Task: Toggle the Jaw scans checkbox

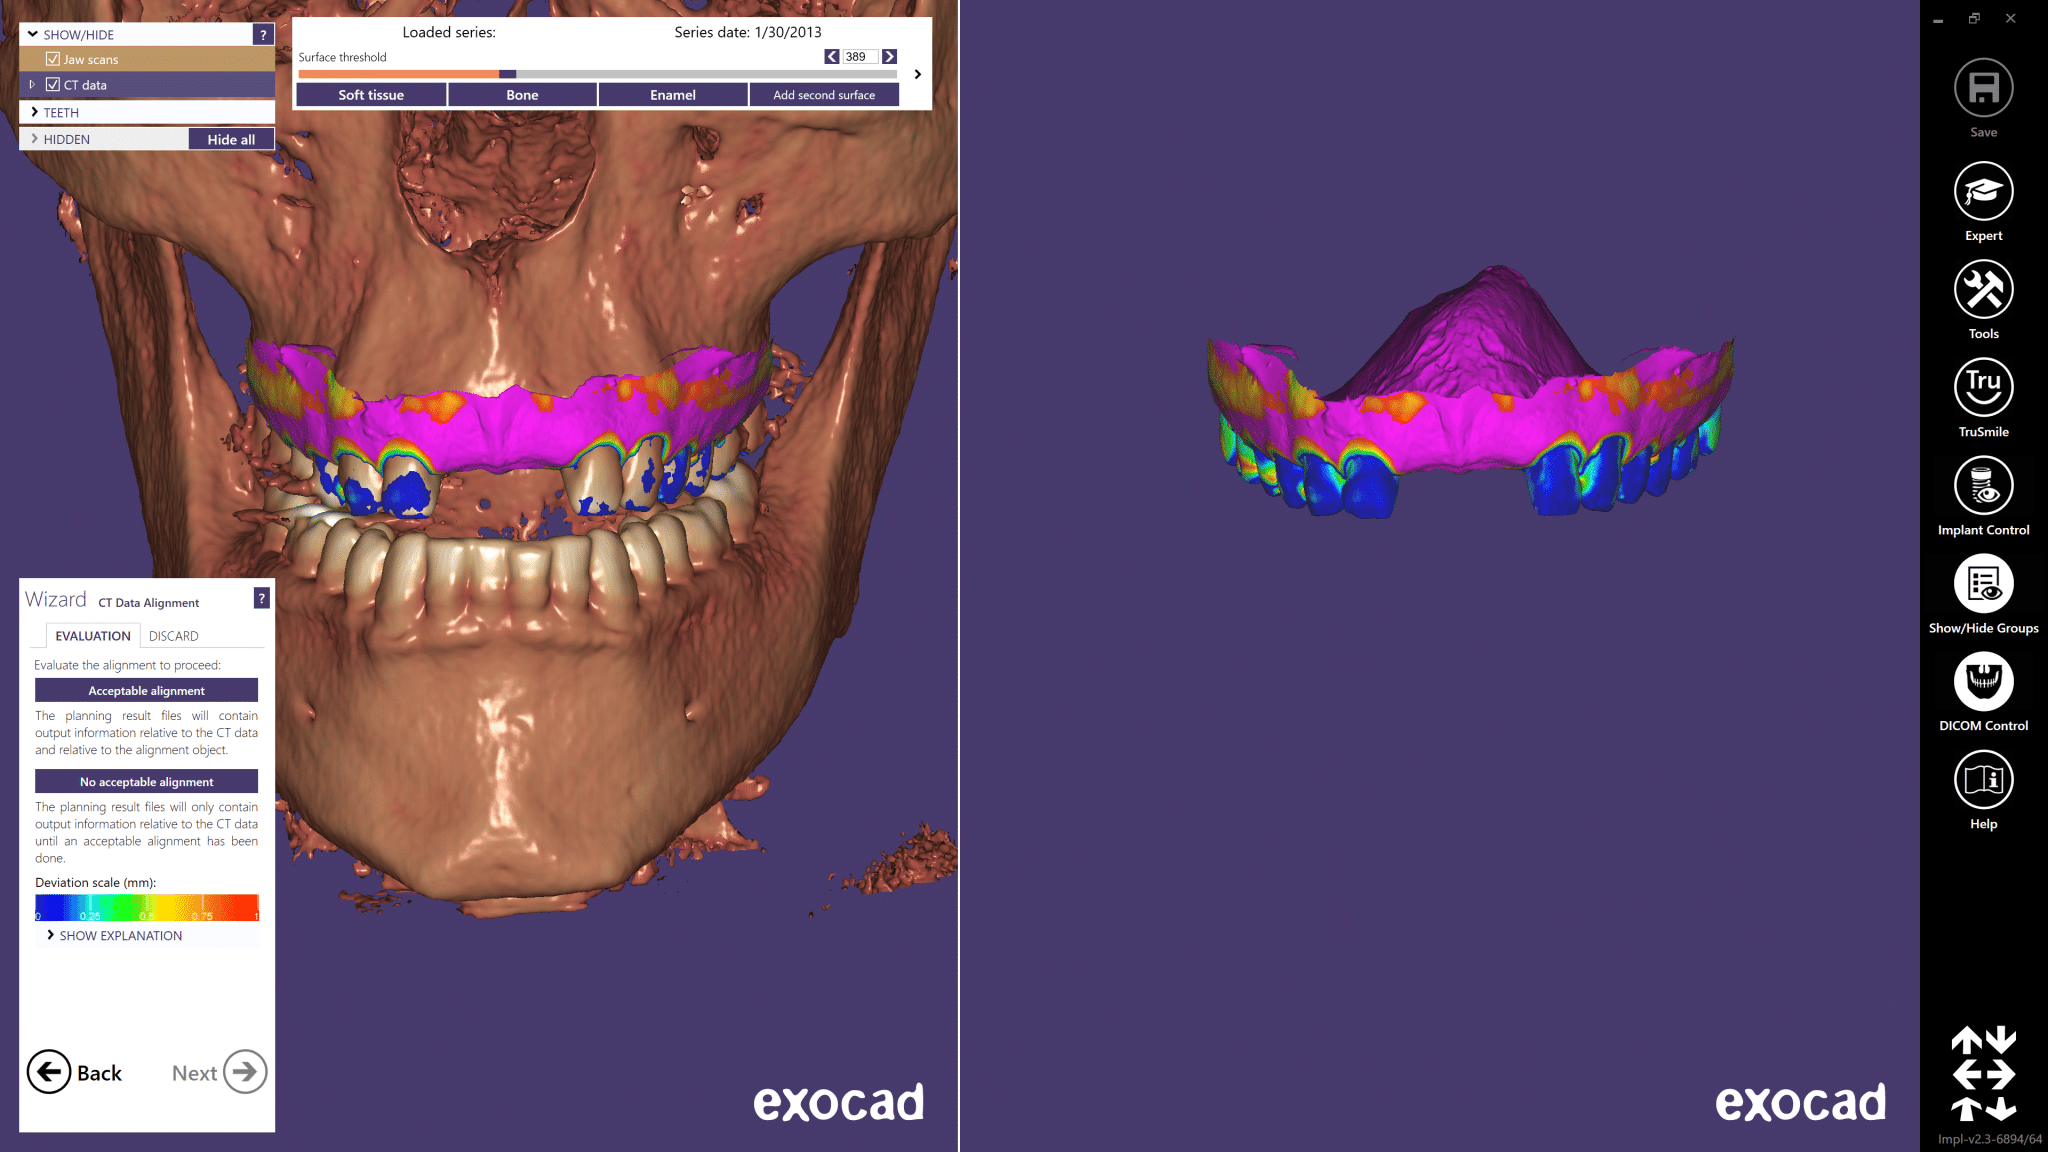Action: coord(53,59)
